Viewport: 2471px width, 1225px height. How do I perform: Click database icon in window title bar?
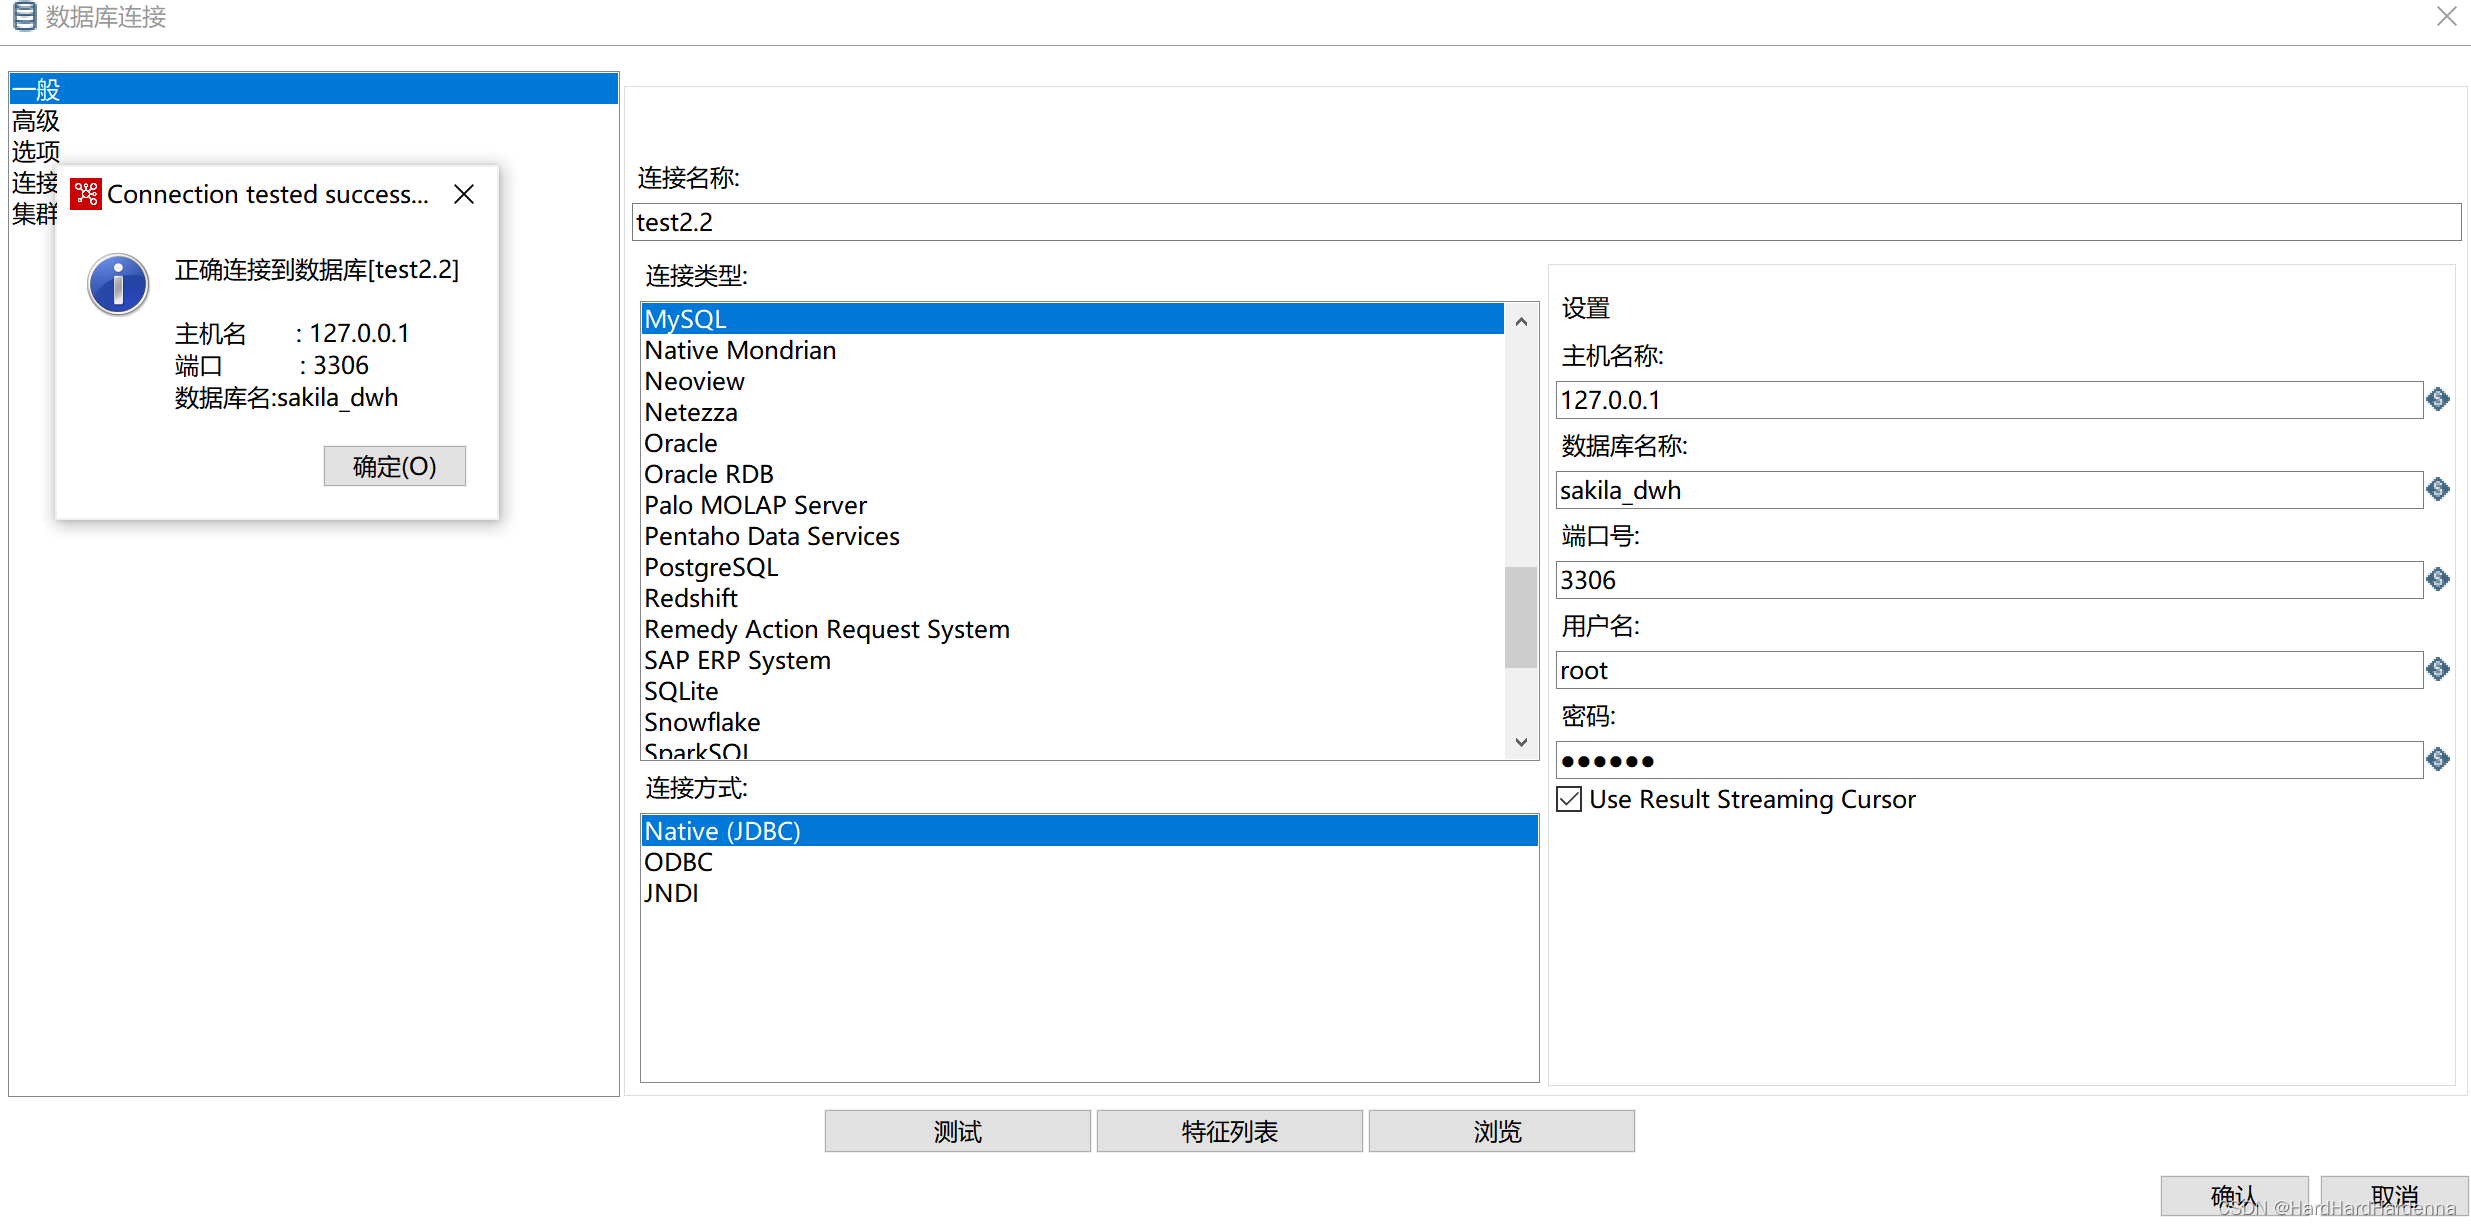(24, 16)
